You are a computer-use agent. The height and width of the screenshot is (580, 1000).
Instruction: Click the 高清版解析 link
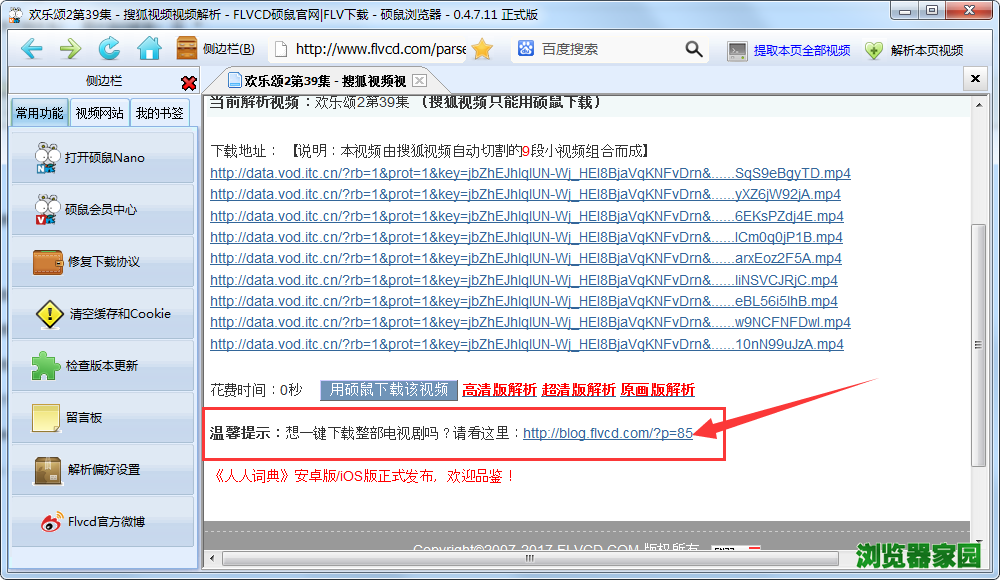(499, 390)
